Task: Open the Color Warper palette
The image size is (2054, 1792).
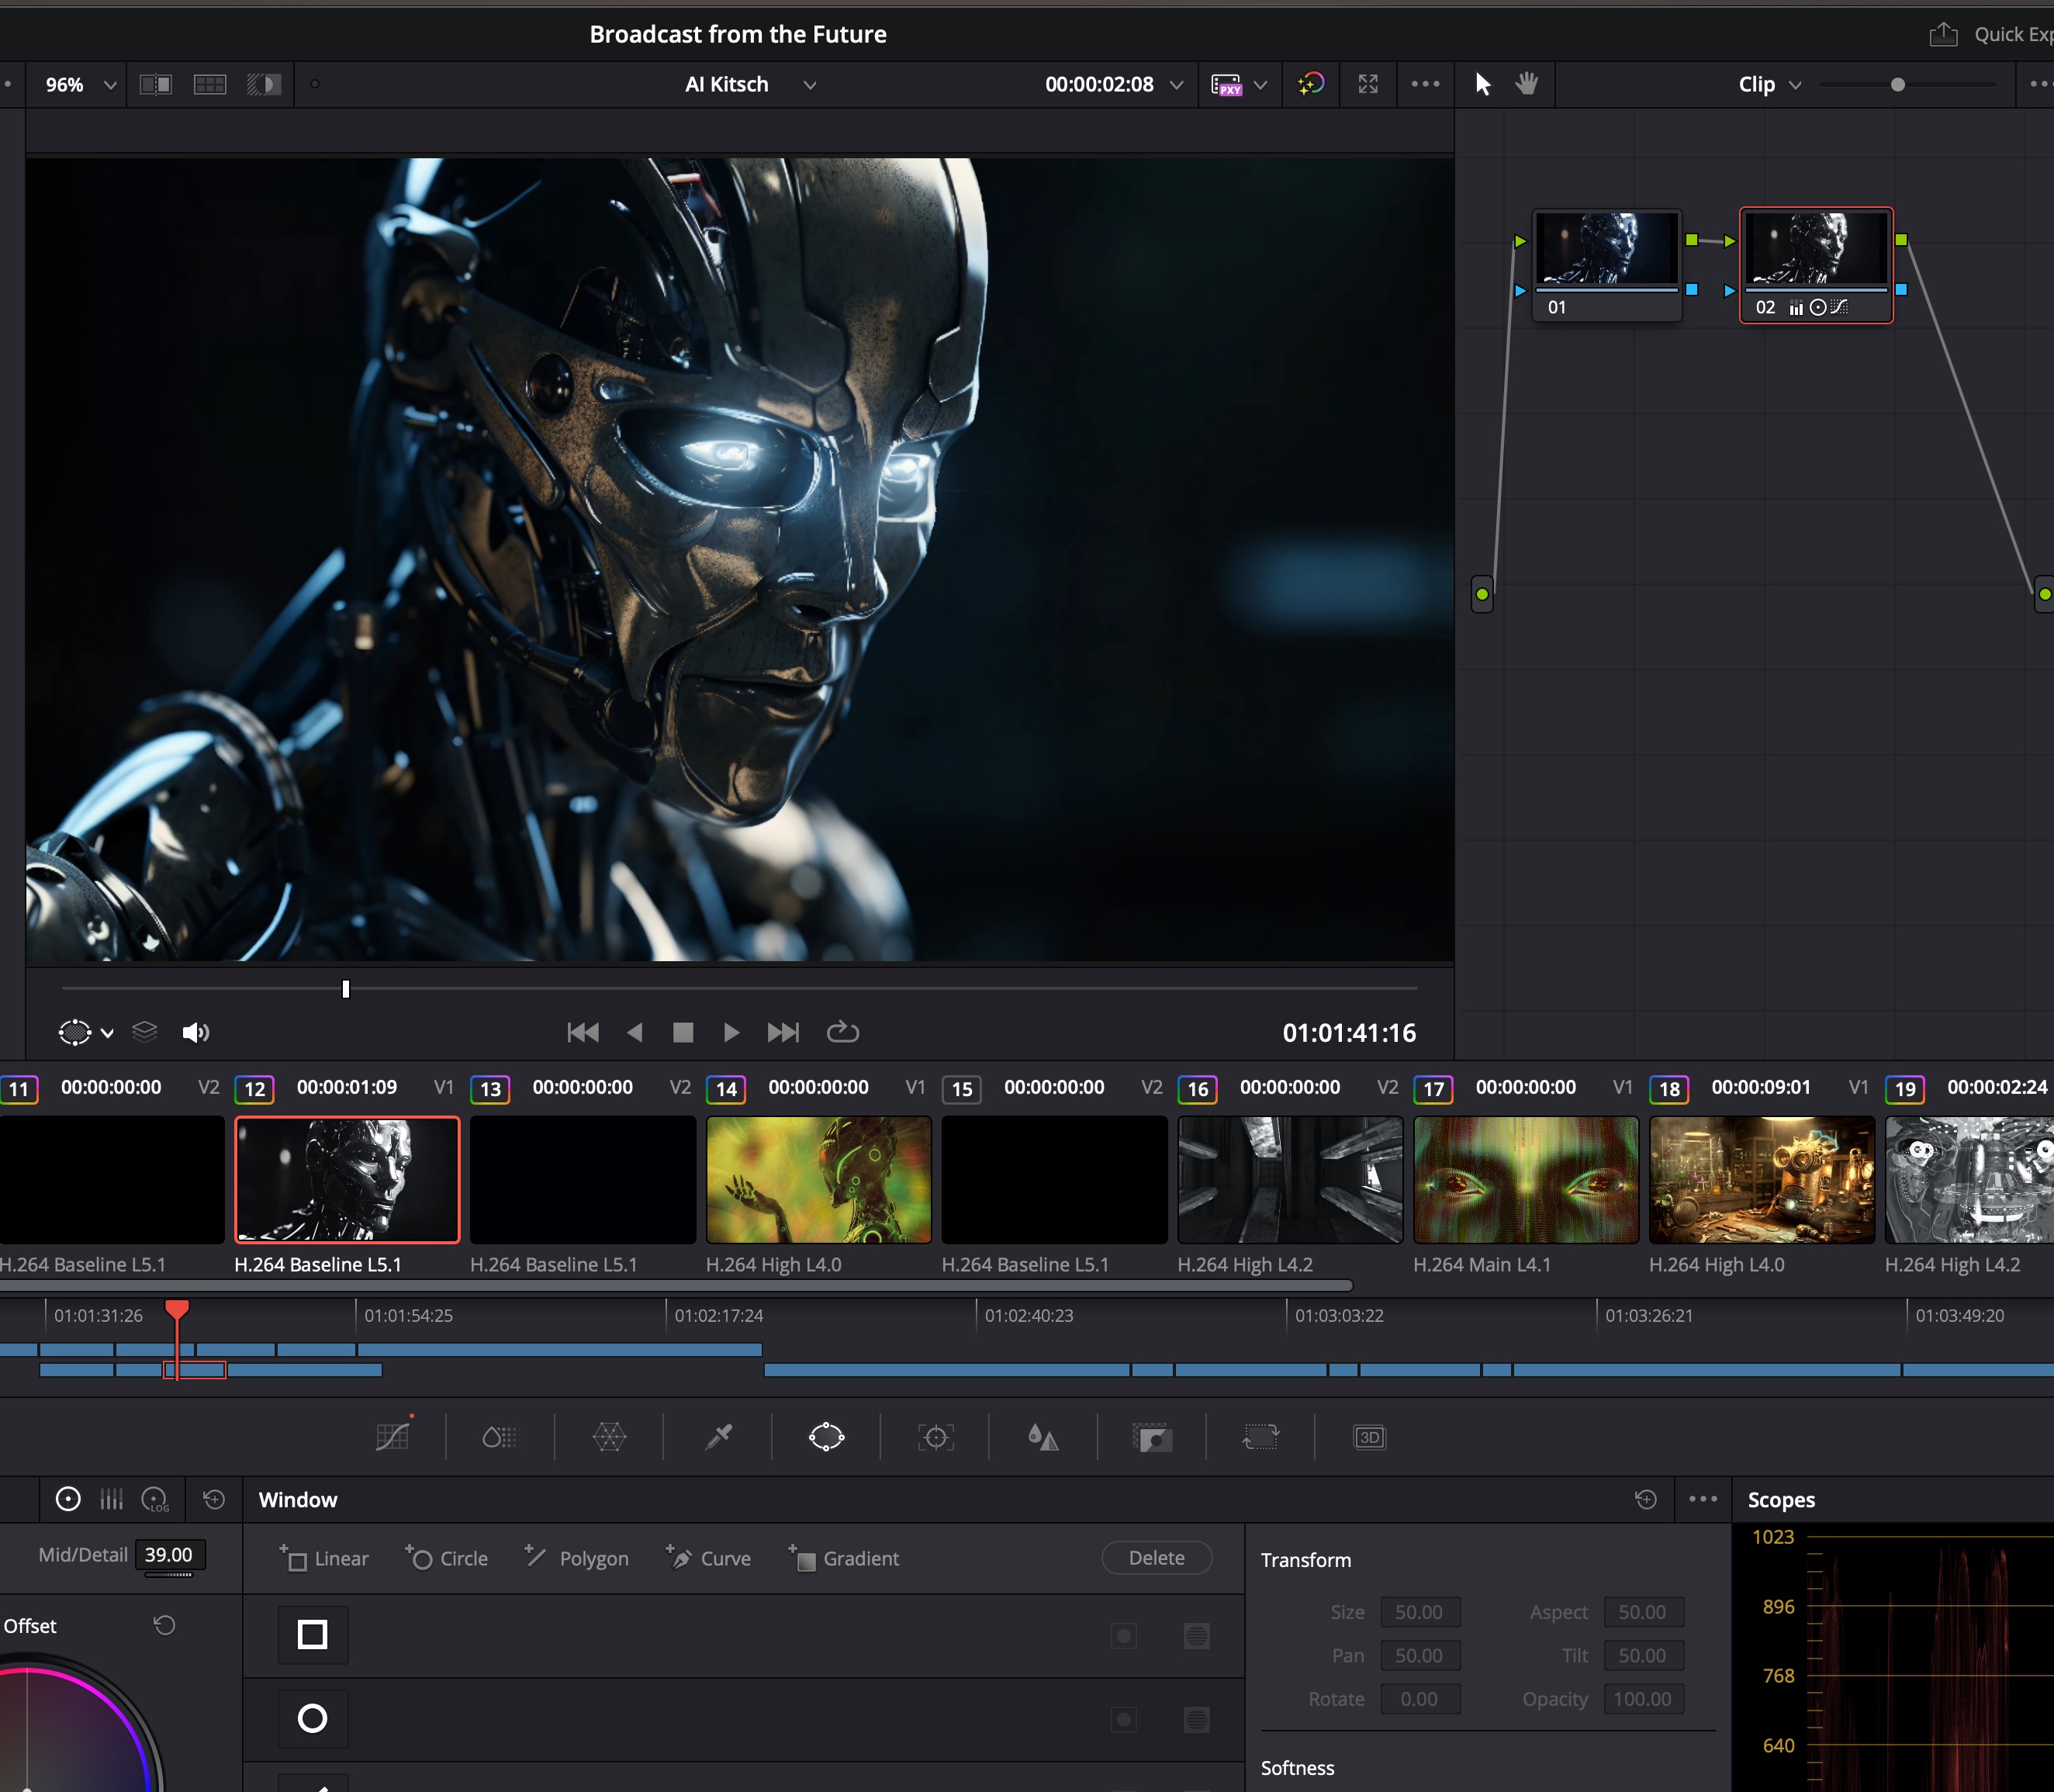Action: point(609,1437)
